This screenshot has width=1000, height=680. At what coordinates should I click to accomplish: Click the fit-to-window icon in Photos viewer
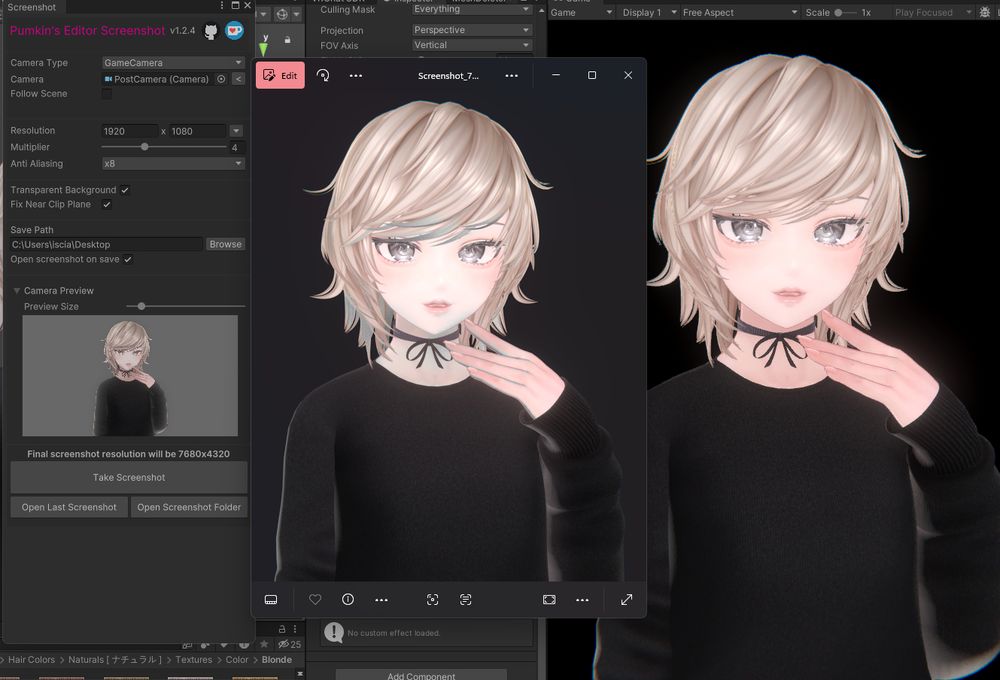pos(549,600)
